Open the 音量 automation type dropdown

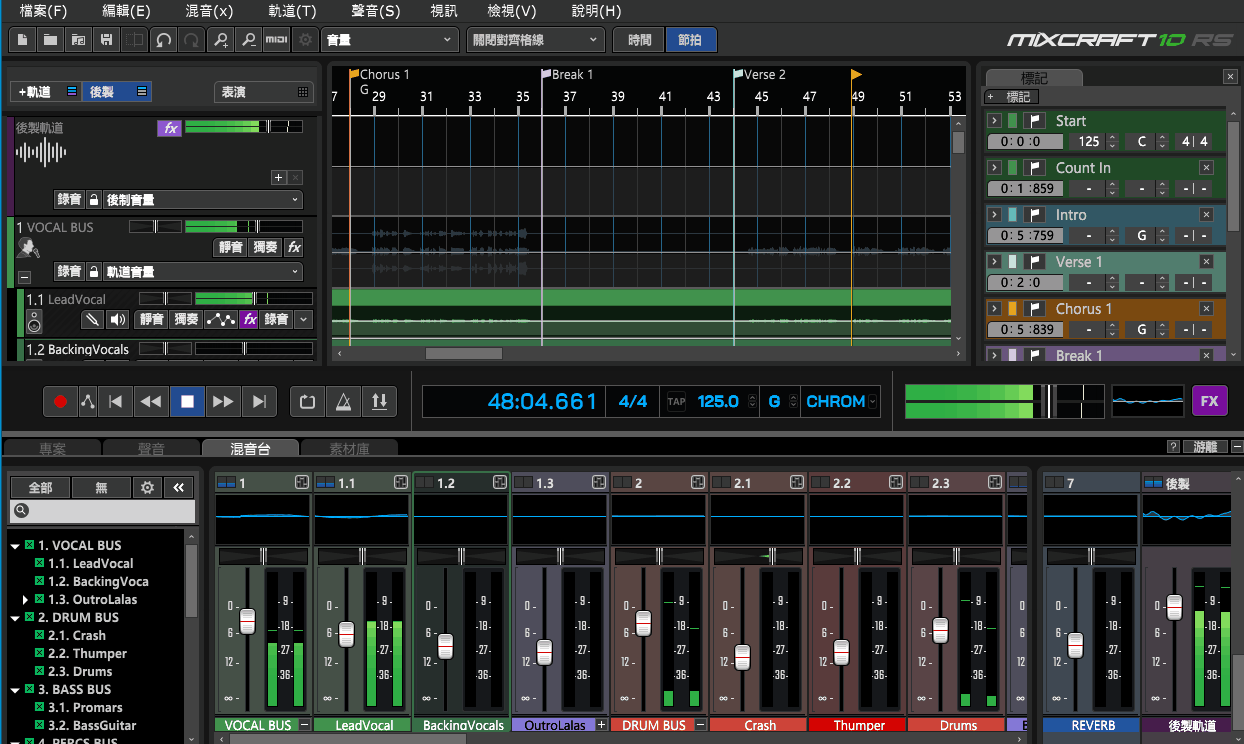(390, 40)
